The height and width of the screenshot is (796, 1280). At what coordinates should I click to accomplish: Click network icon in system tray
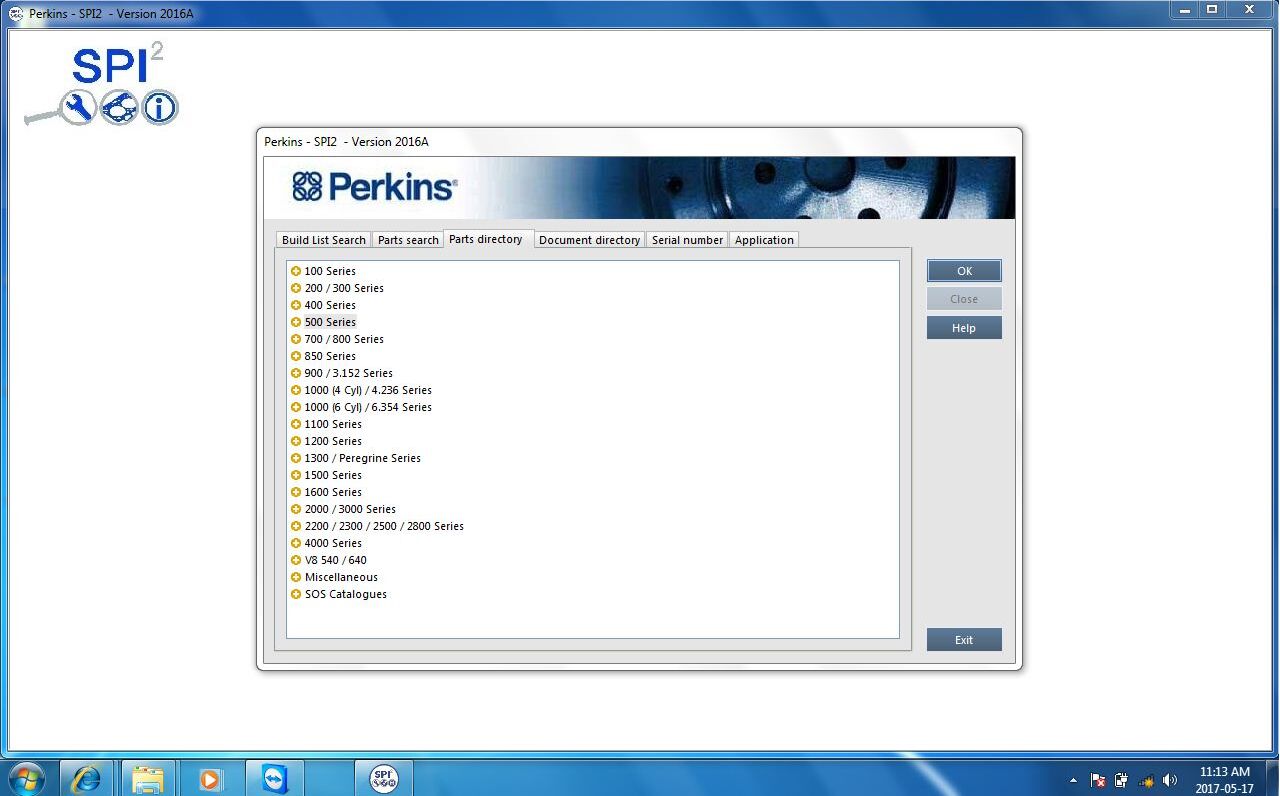[x=1146, y=780]
